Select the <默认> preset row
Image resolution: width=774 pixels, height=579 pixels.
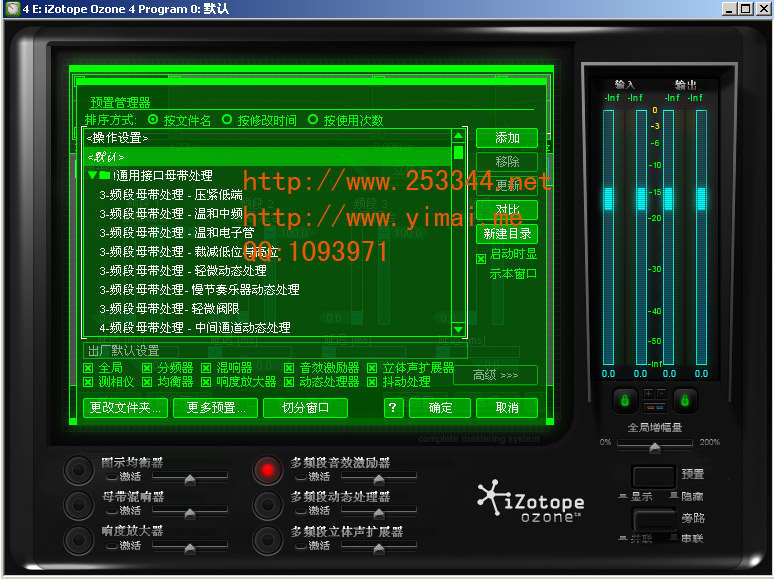point(267,157)
